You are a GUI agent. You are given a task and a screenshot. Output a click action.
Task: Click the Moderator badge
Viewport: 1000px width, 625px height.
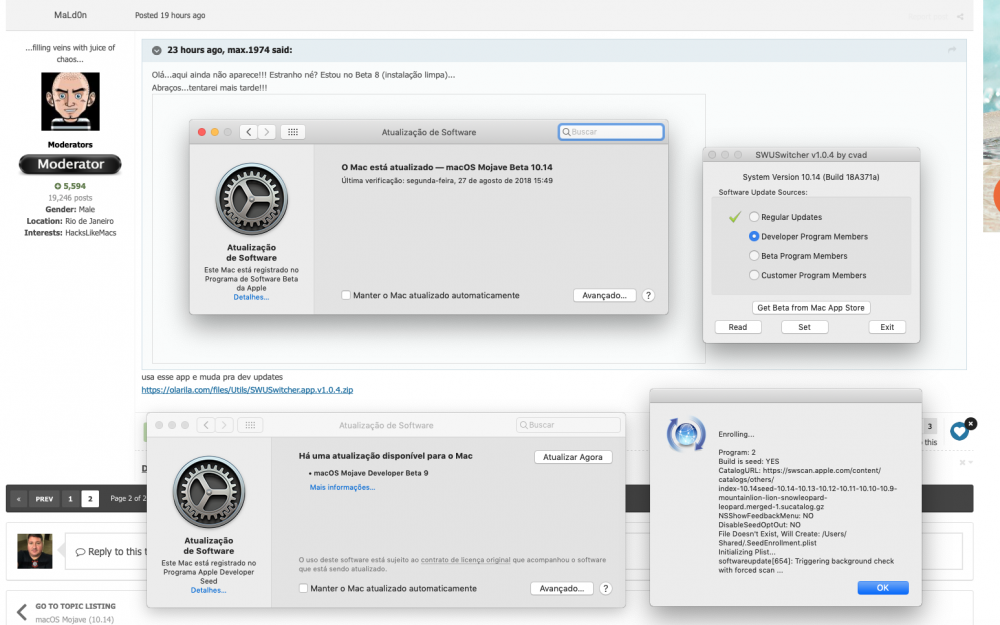pyautogui.click(x=70, y=164)
